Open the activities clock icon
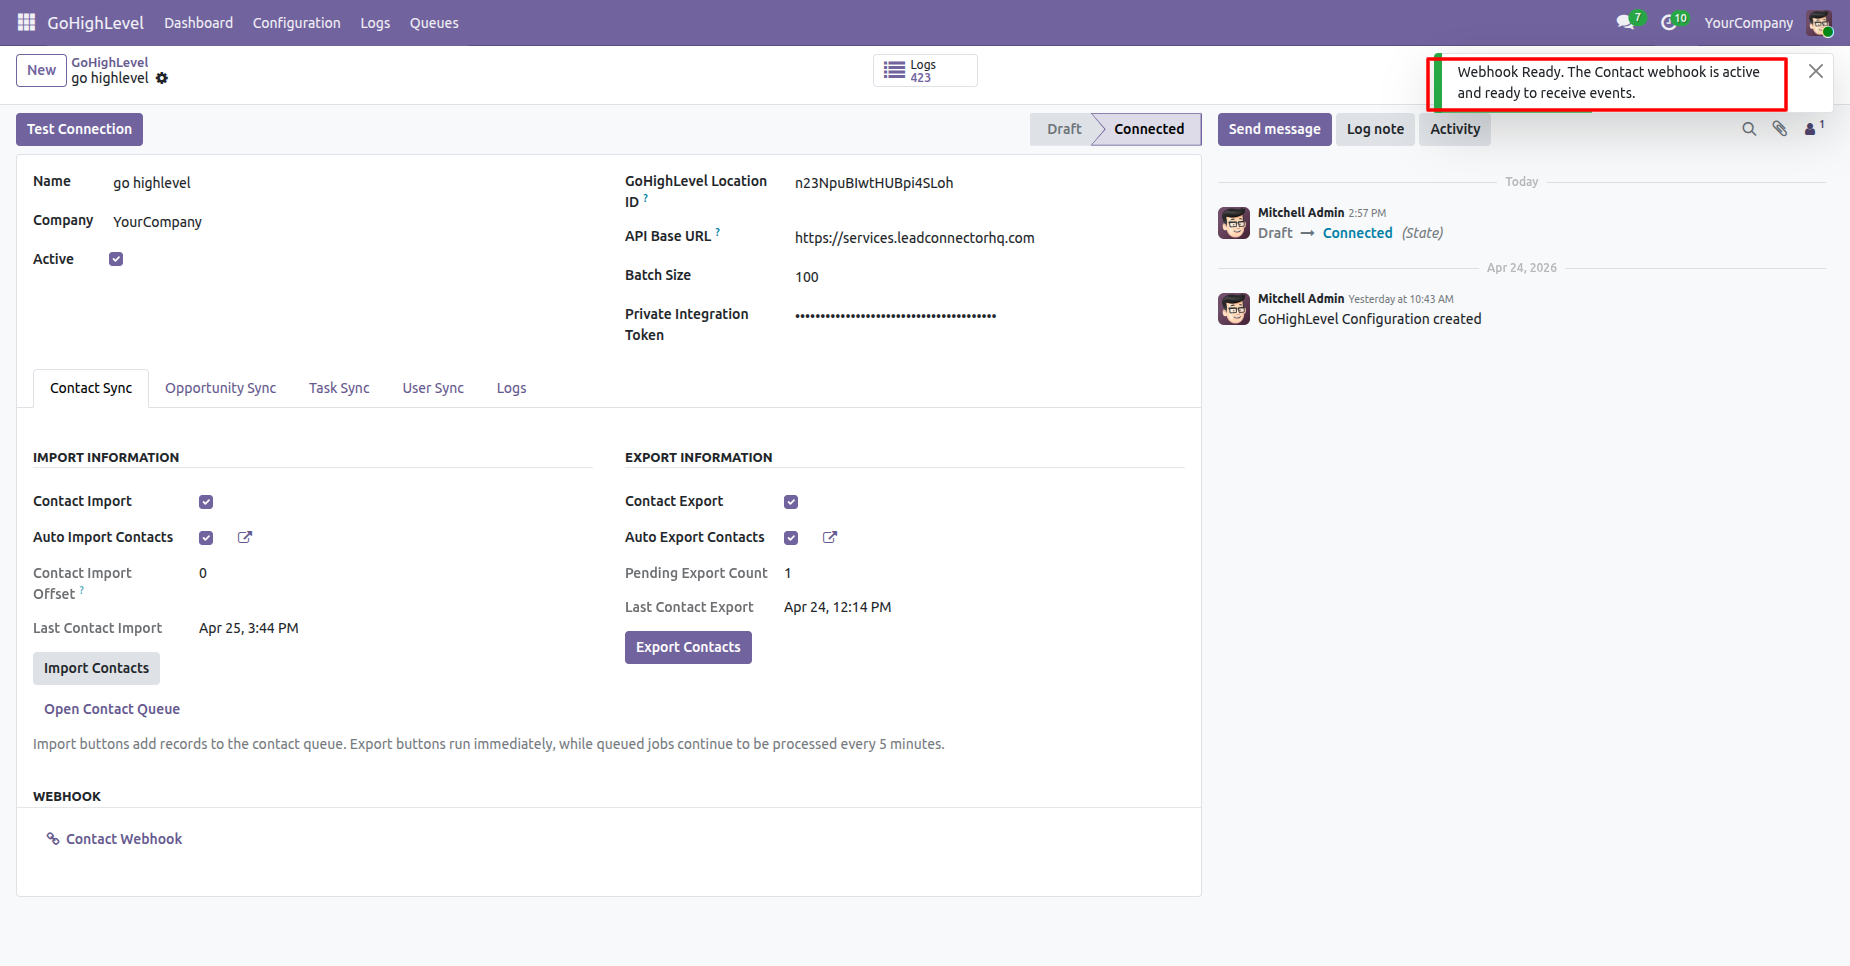The width and height of the screenshot is (1850, 966). coord(1669,22)
